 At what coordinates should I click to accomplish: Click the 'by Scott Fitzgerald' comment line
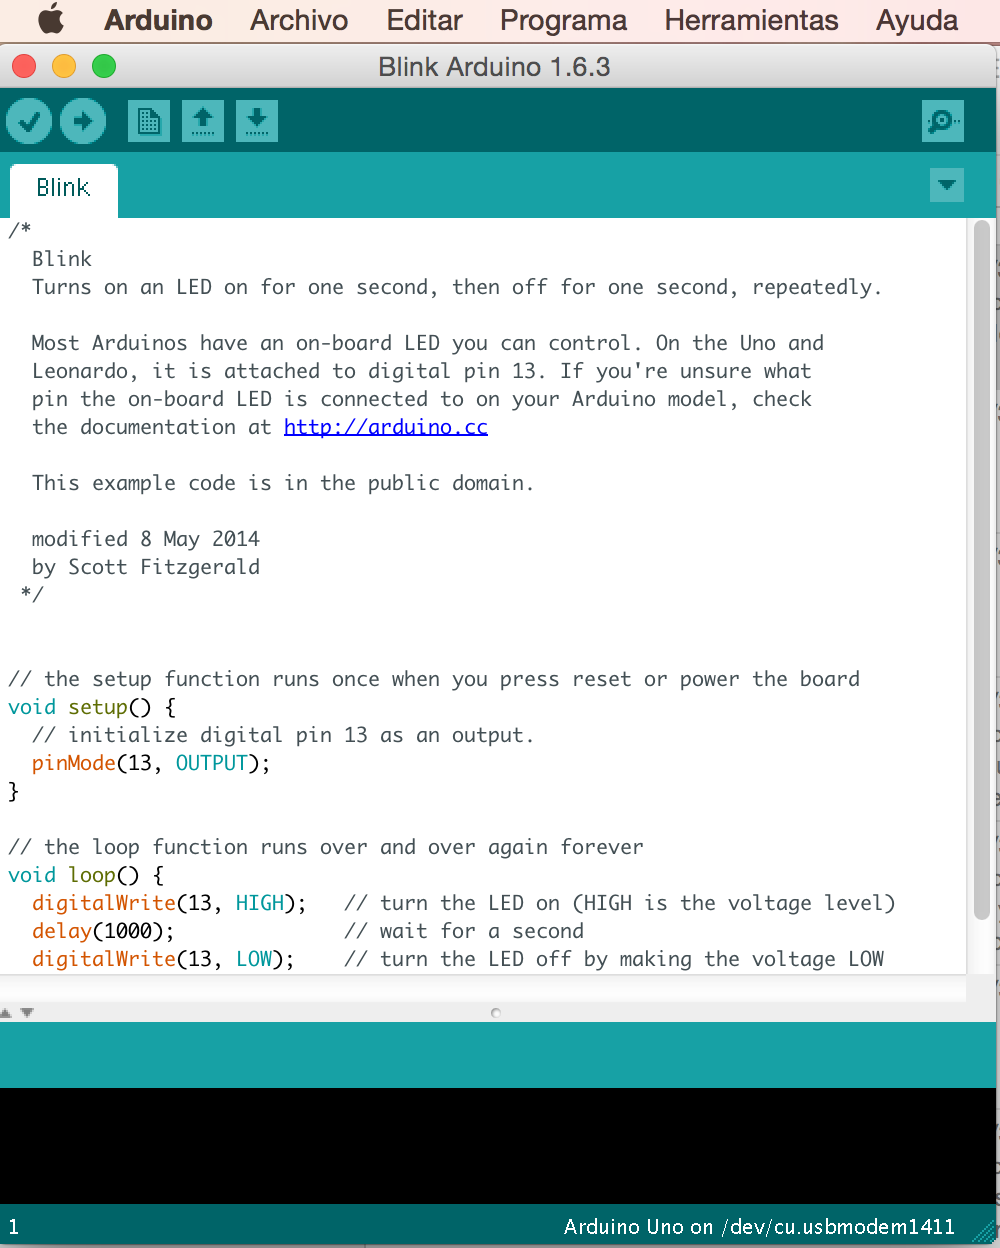tap(146, 567)
